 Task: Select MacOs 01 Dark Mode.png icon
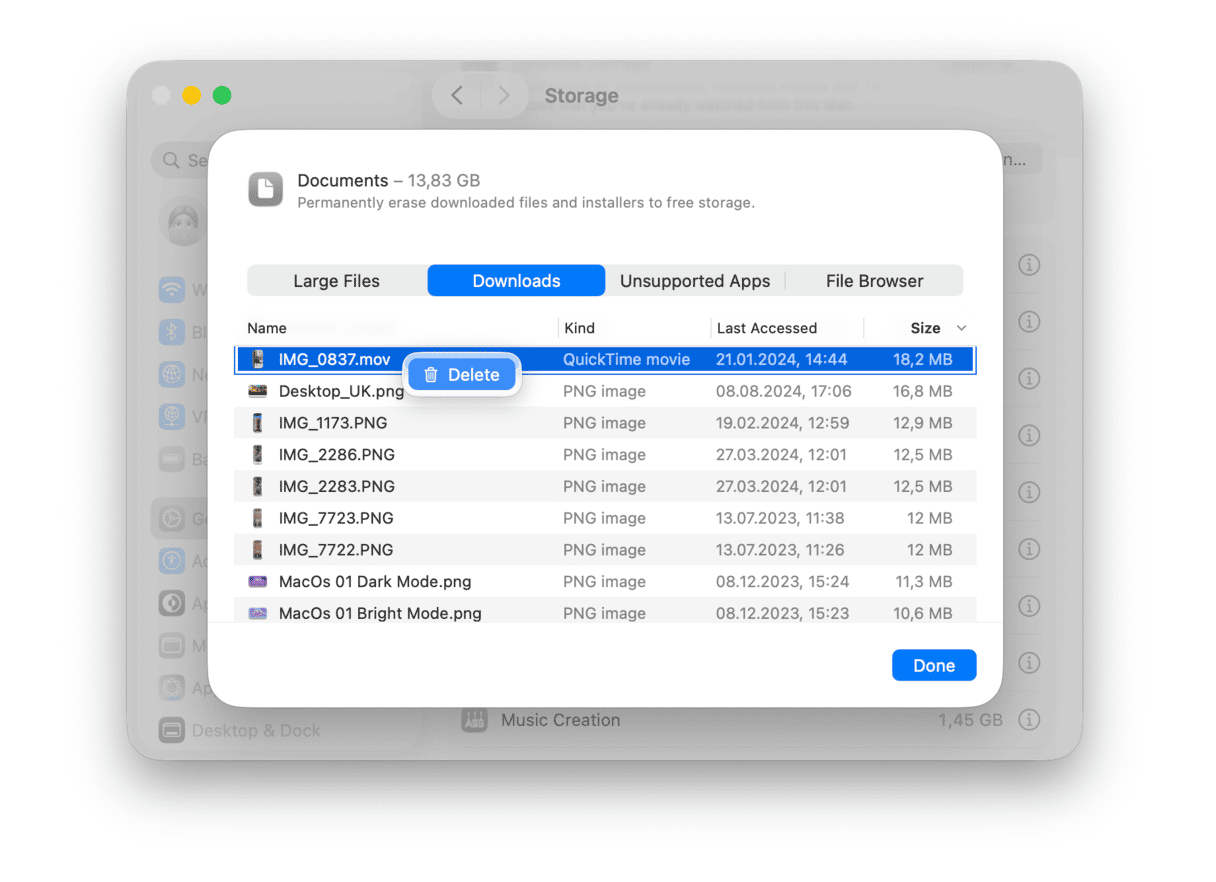point(258,582)
